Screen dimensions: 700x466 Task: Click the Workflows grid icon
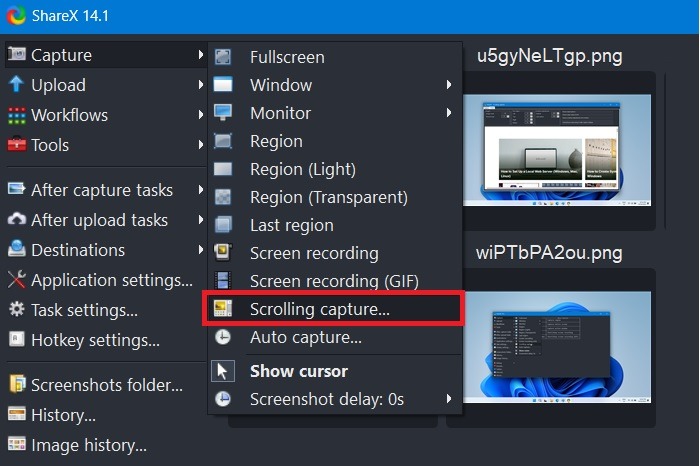pos(17,115)
